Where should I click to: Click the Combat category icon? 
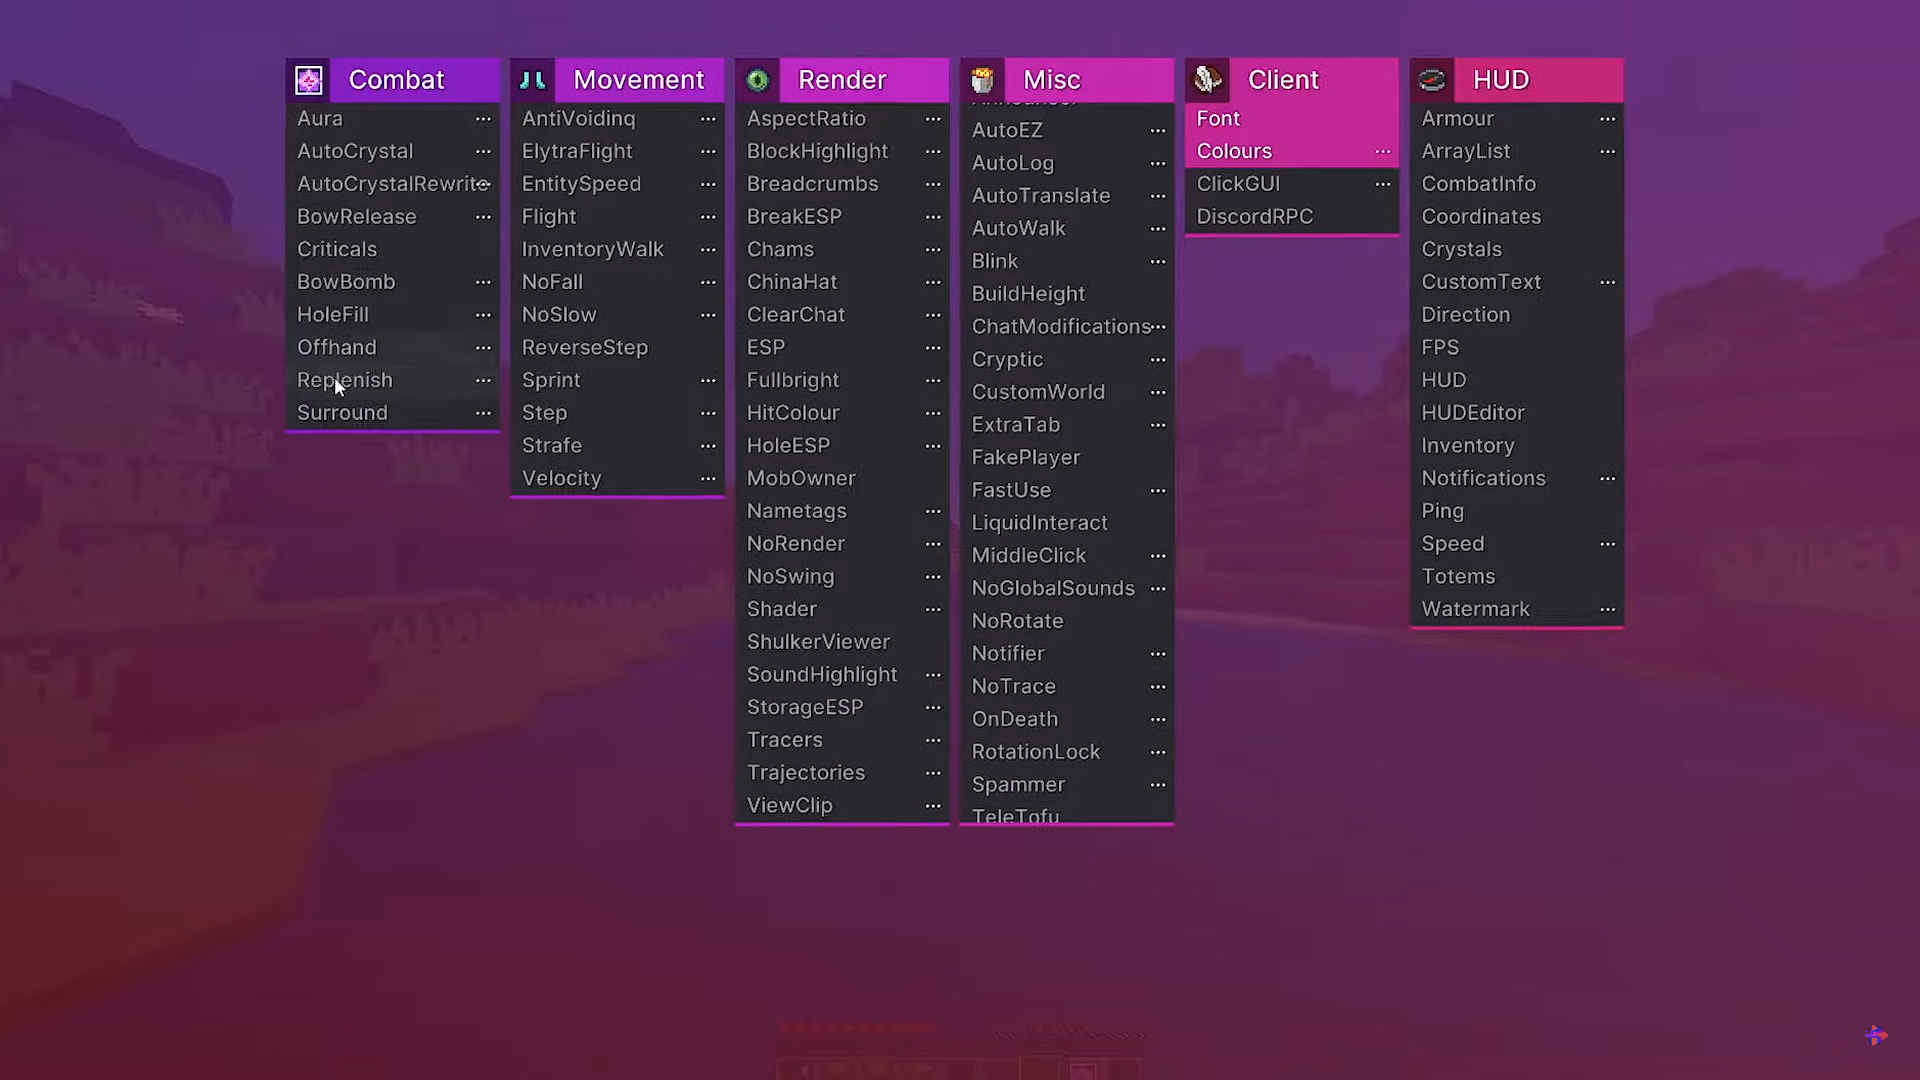[308, 80]
